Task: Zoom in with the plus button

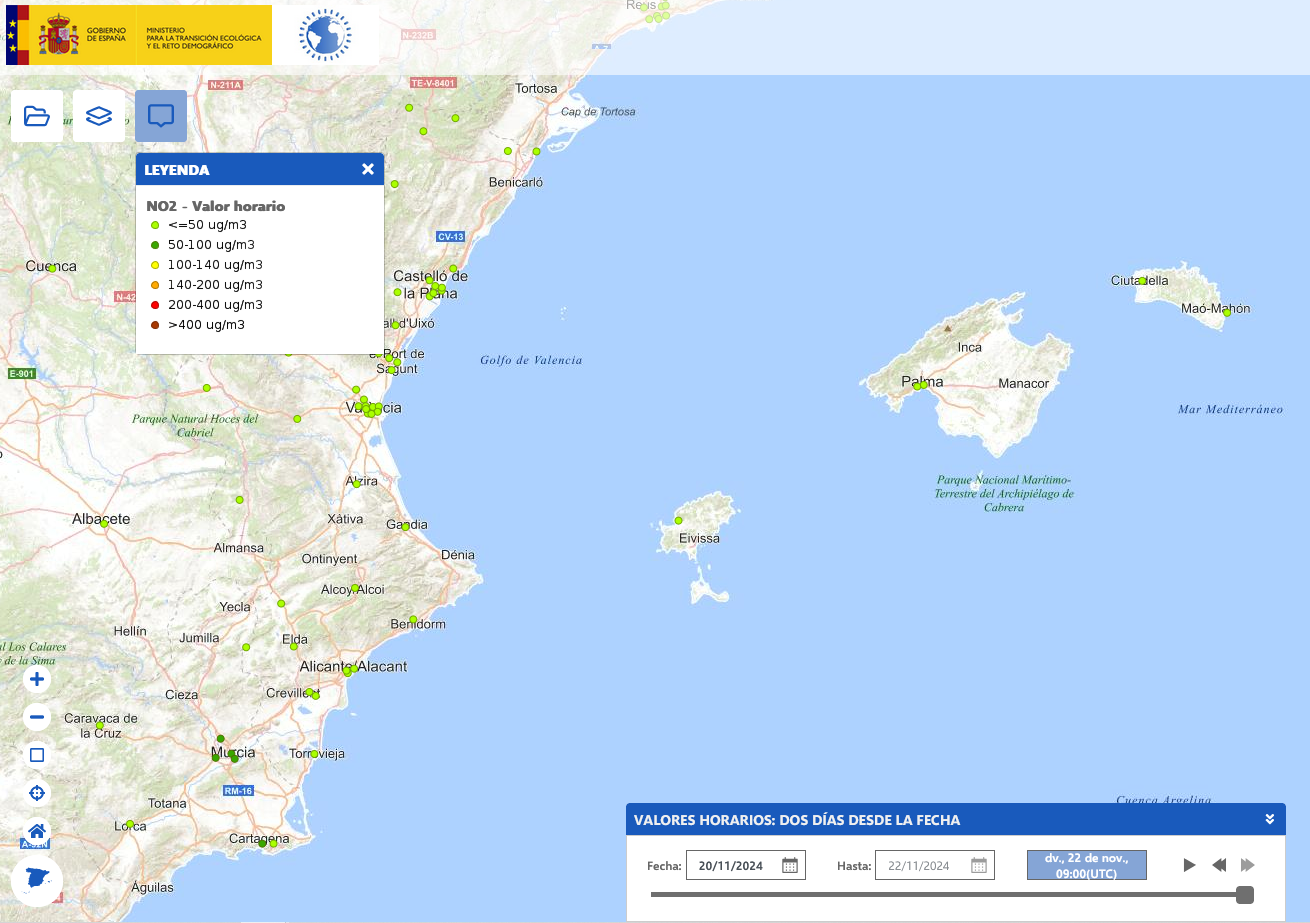Action: coord(37,680)
